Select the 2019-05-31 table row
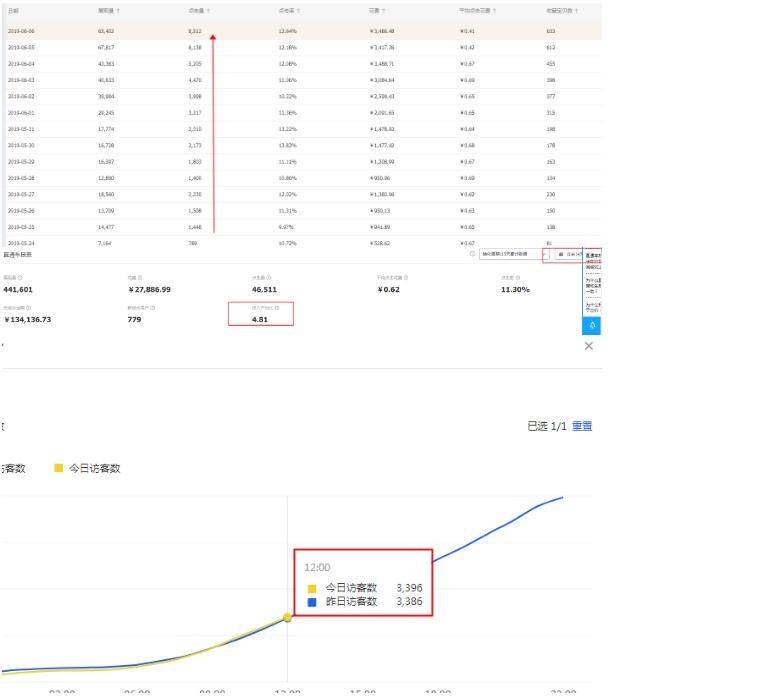Image resolution: width=757 pixels, height=697 pixels. (302, 129)
